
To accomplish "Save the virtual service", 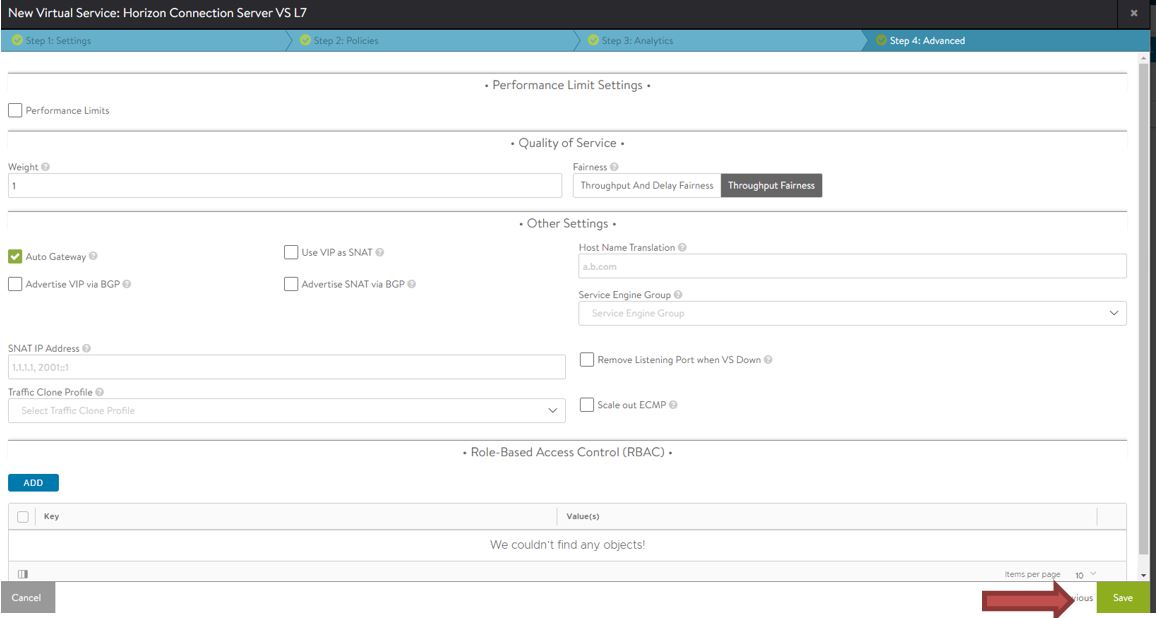I will click(x=1123, y=597).
